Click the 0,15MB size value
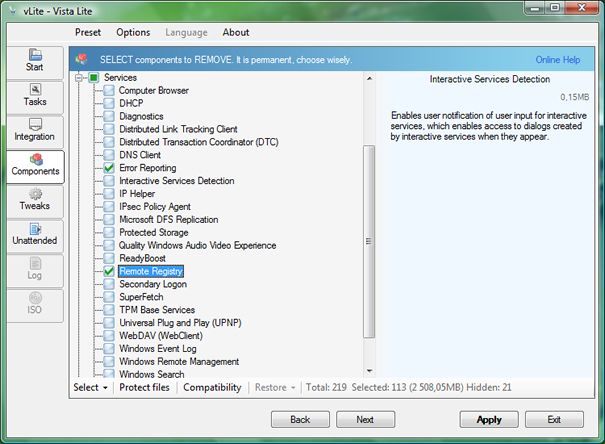This screenshot has width=605, height=444. coord(575,97)
